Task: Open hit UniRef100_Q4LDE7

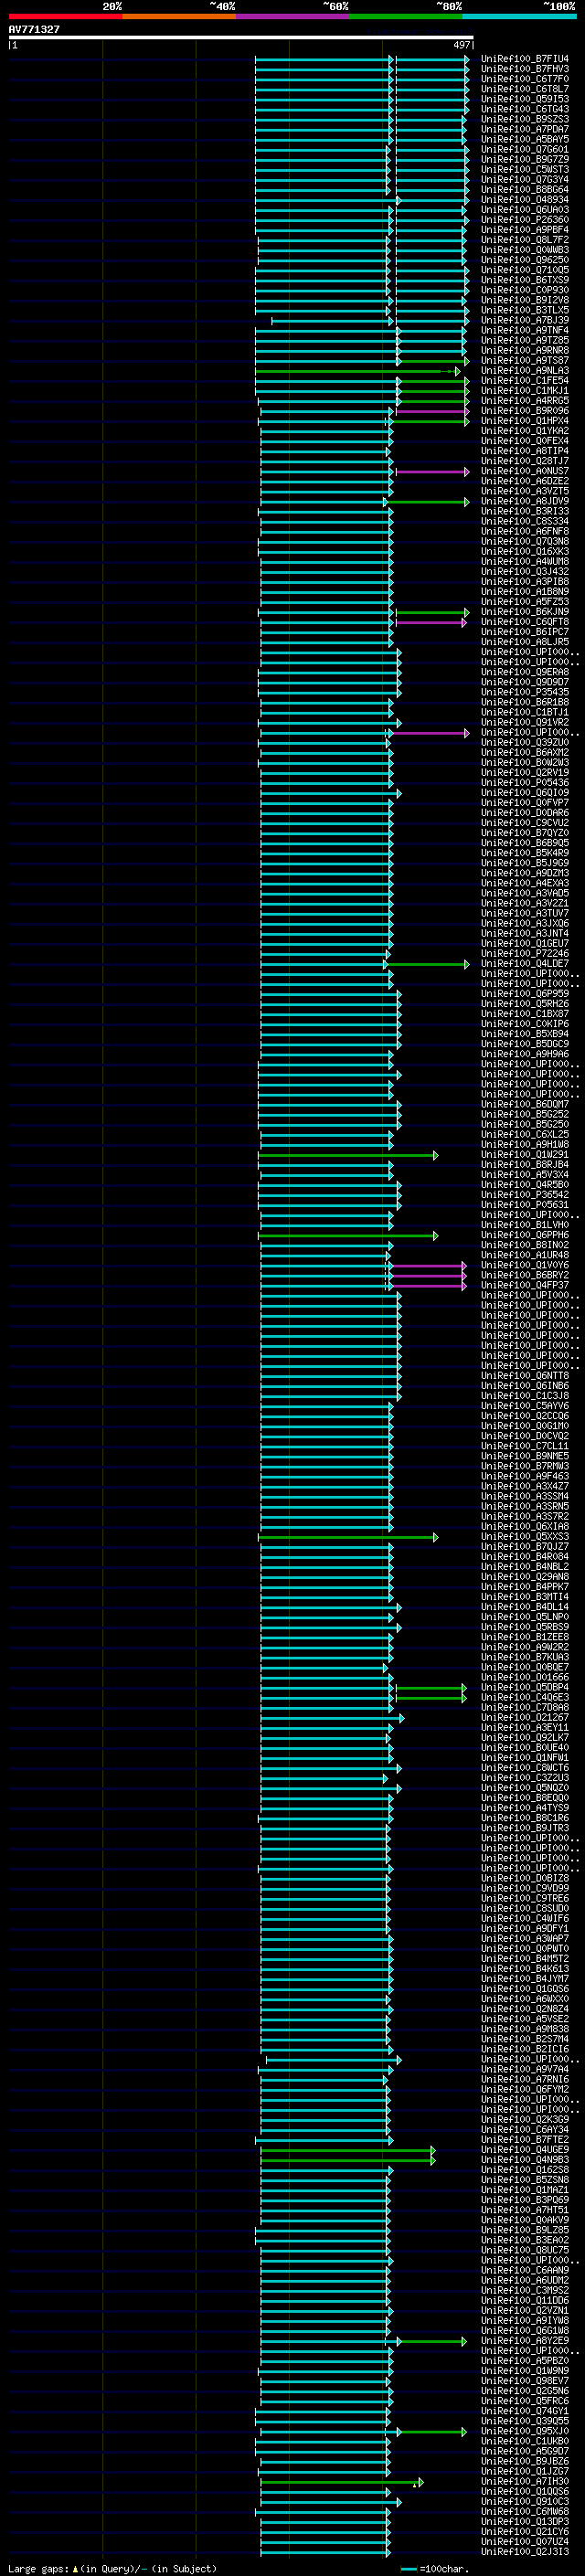Action: click(x=525, y=964)
